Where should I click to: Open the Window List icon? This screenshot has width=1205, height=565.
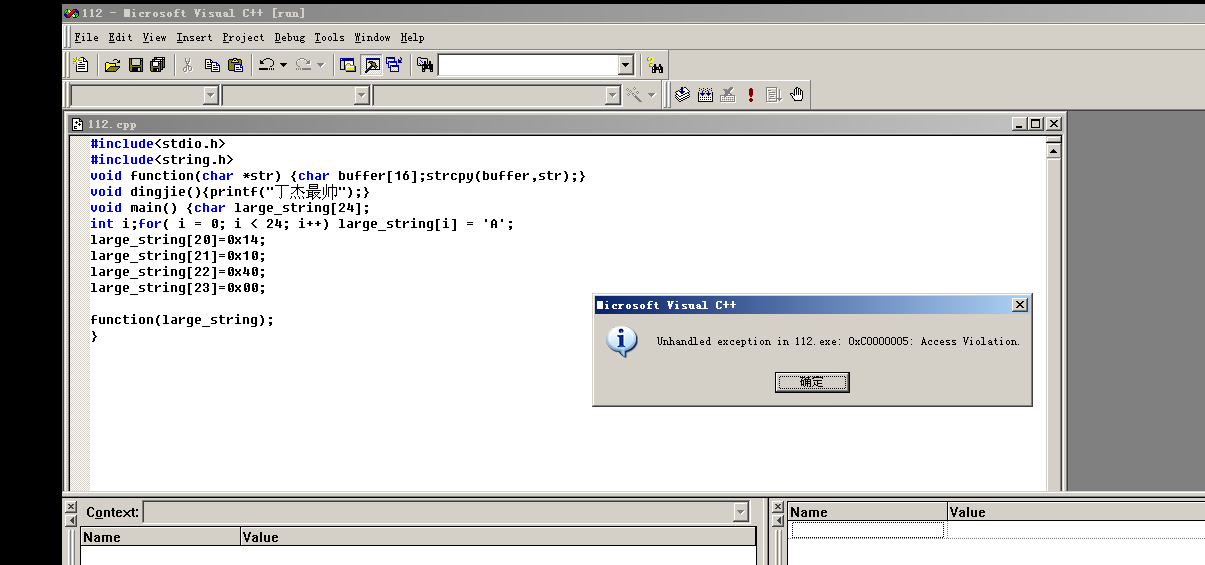click(394, 65)
